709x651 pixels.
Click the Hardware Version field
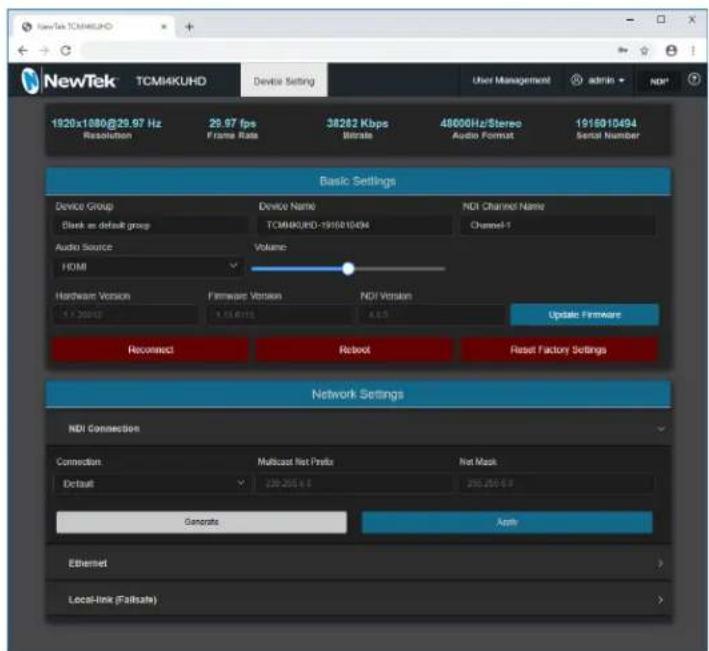coord(126,315)
